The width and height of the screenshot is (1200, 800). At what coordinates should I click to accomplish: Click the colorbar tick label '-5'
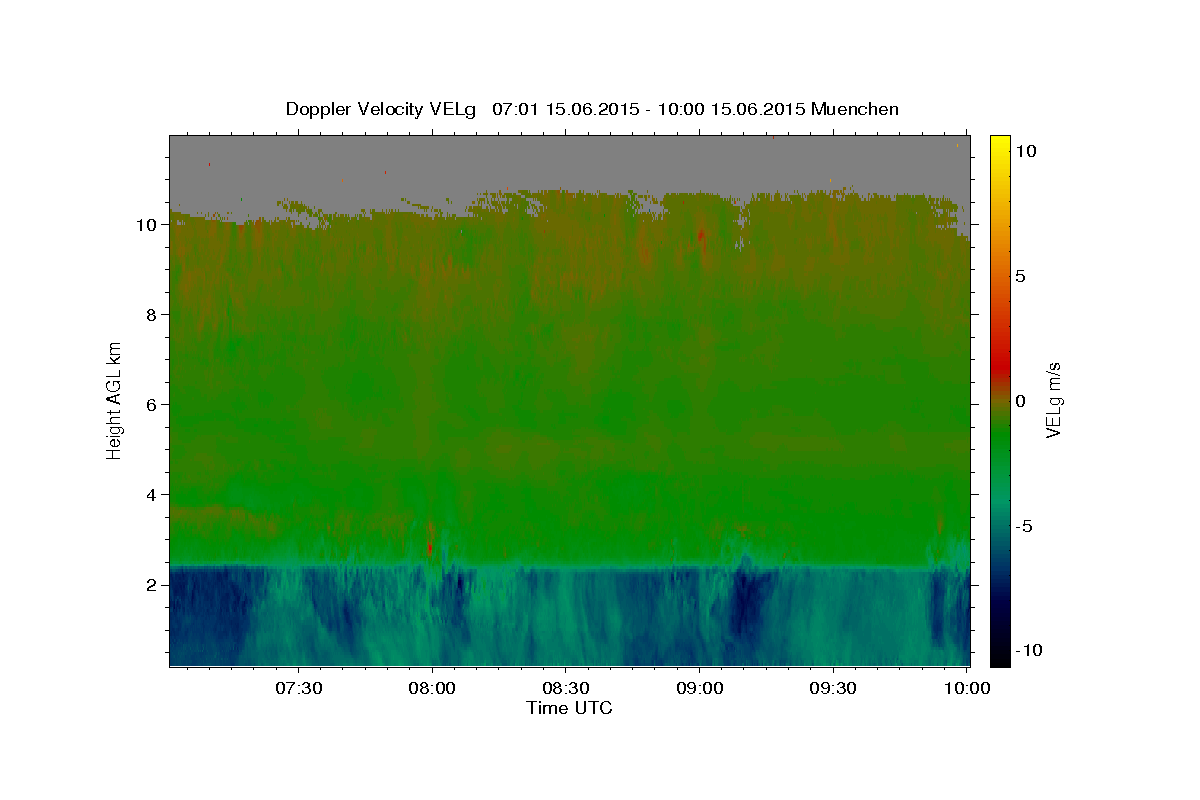tap(1022, 526)
